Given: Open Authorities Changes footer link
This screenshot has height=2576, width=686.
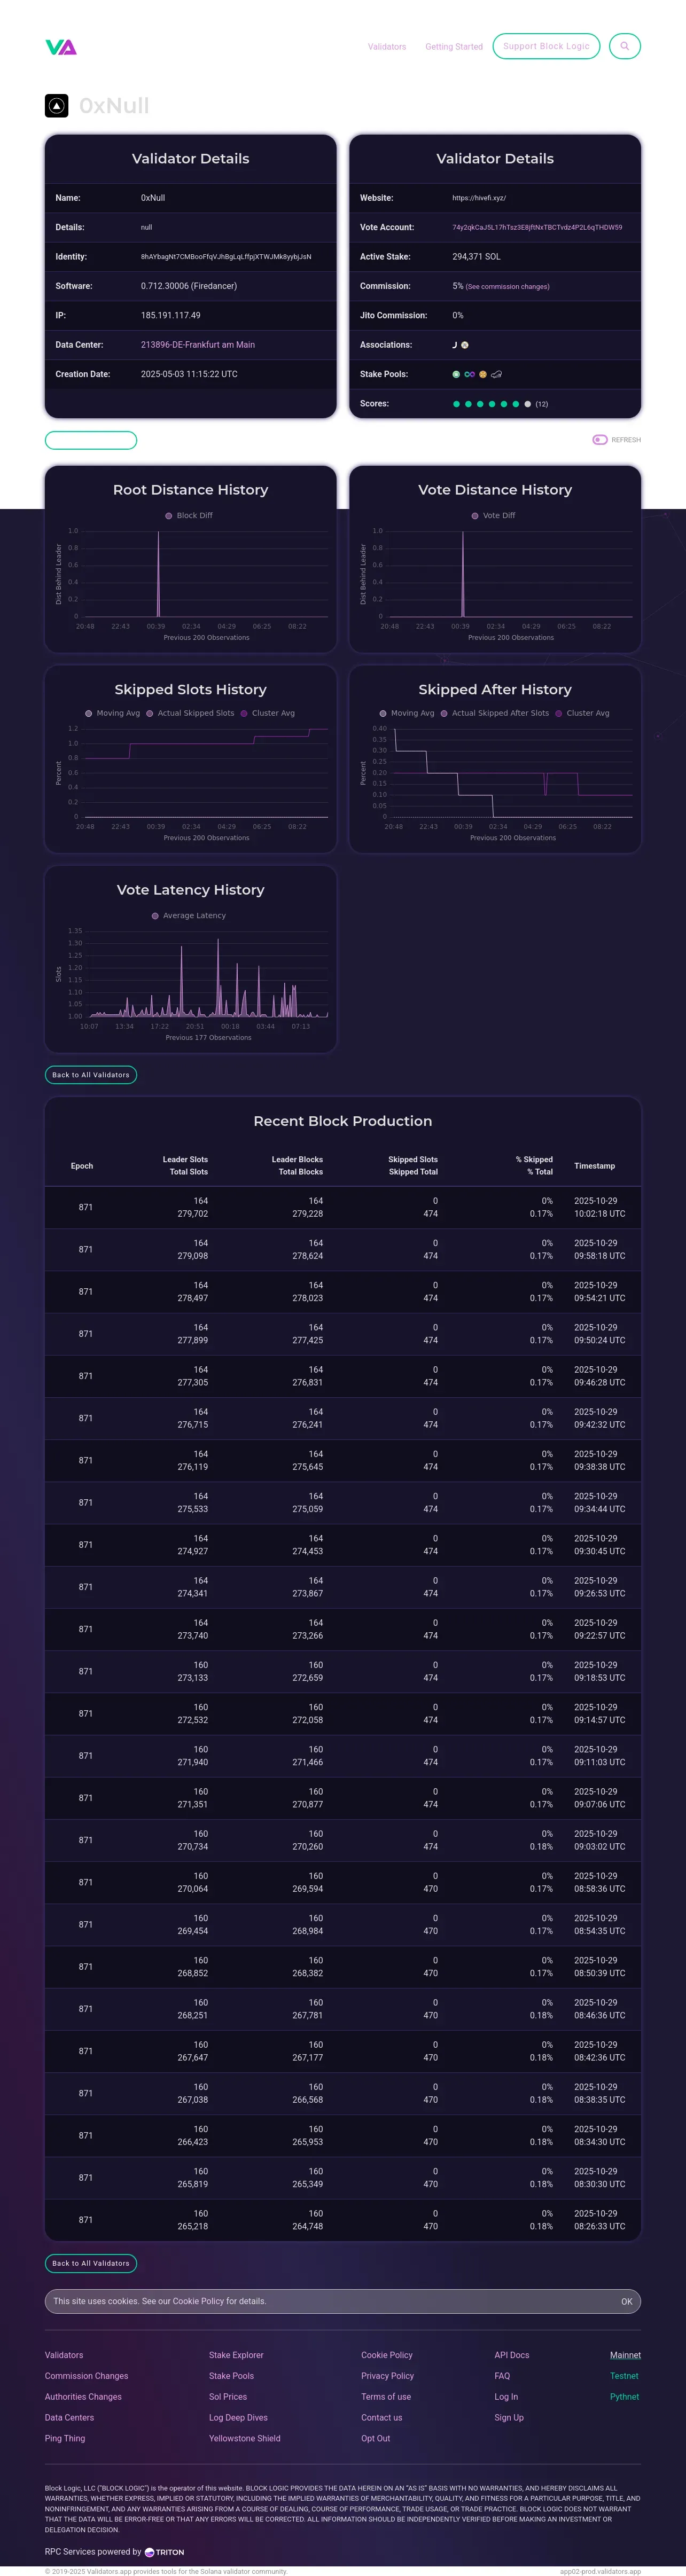Looking at the screenshot, I should click(84, 2397).
